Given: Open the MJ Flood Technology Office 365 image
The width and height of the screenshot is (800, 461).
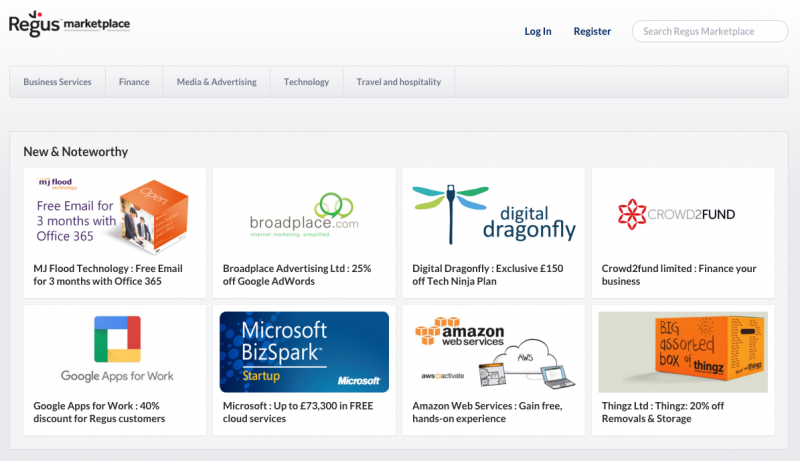Looking at the screenshot, I should (x=114, y=212).
